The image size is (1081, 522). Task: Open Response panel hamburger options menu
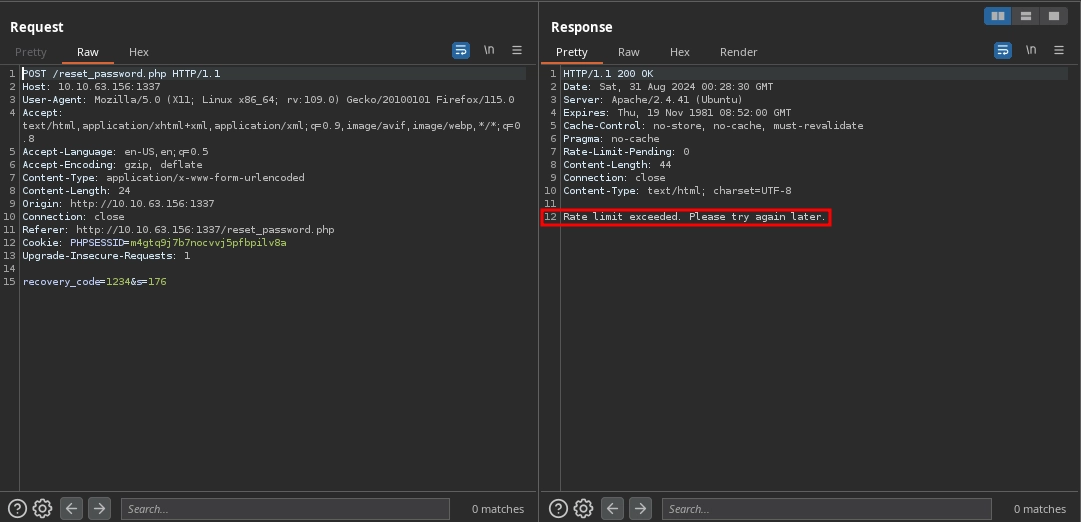tap(1058, 50)
